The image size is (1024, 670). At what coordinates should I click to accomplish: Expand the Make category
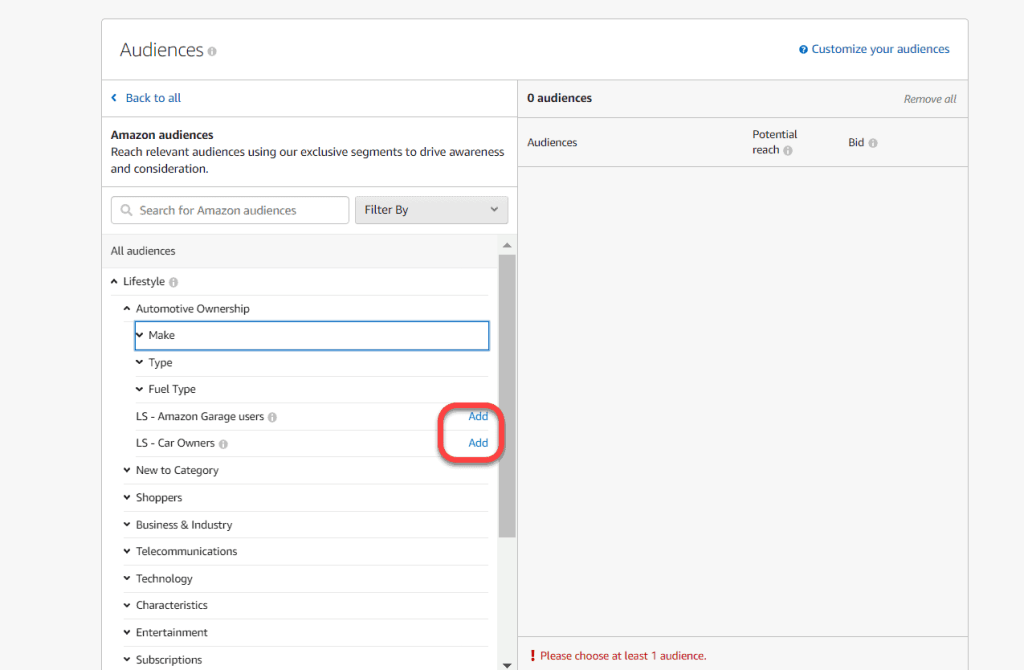click(140, 335)
